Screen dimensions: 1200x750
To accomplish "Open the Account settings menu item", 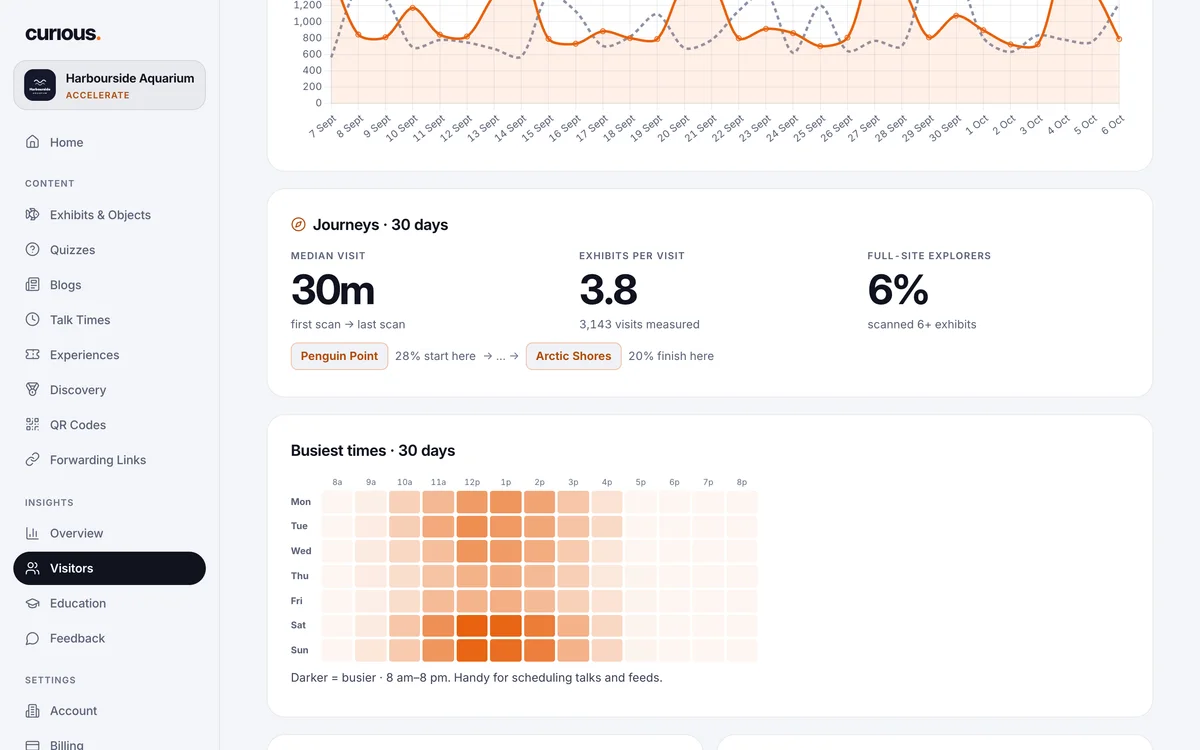I will 109,711.
